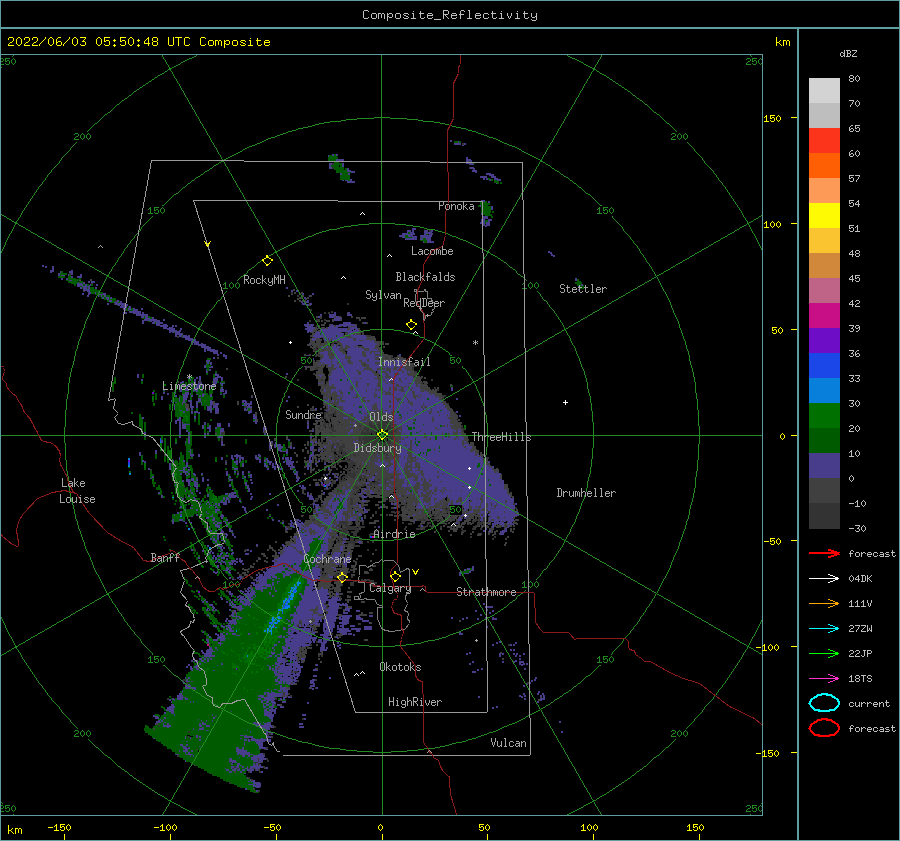The image size is (900, 841).
Task: Click the blue high-reflectivity streak southwest of Cochrane
Action: tap(284, 607)
